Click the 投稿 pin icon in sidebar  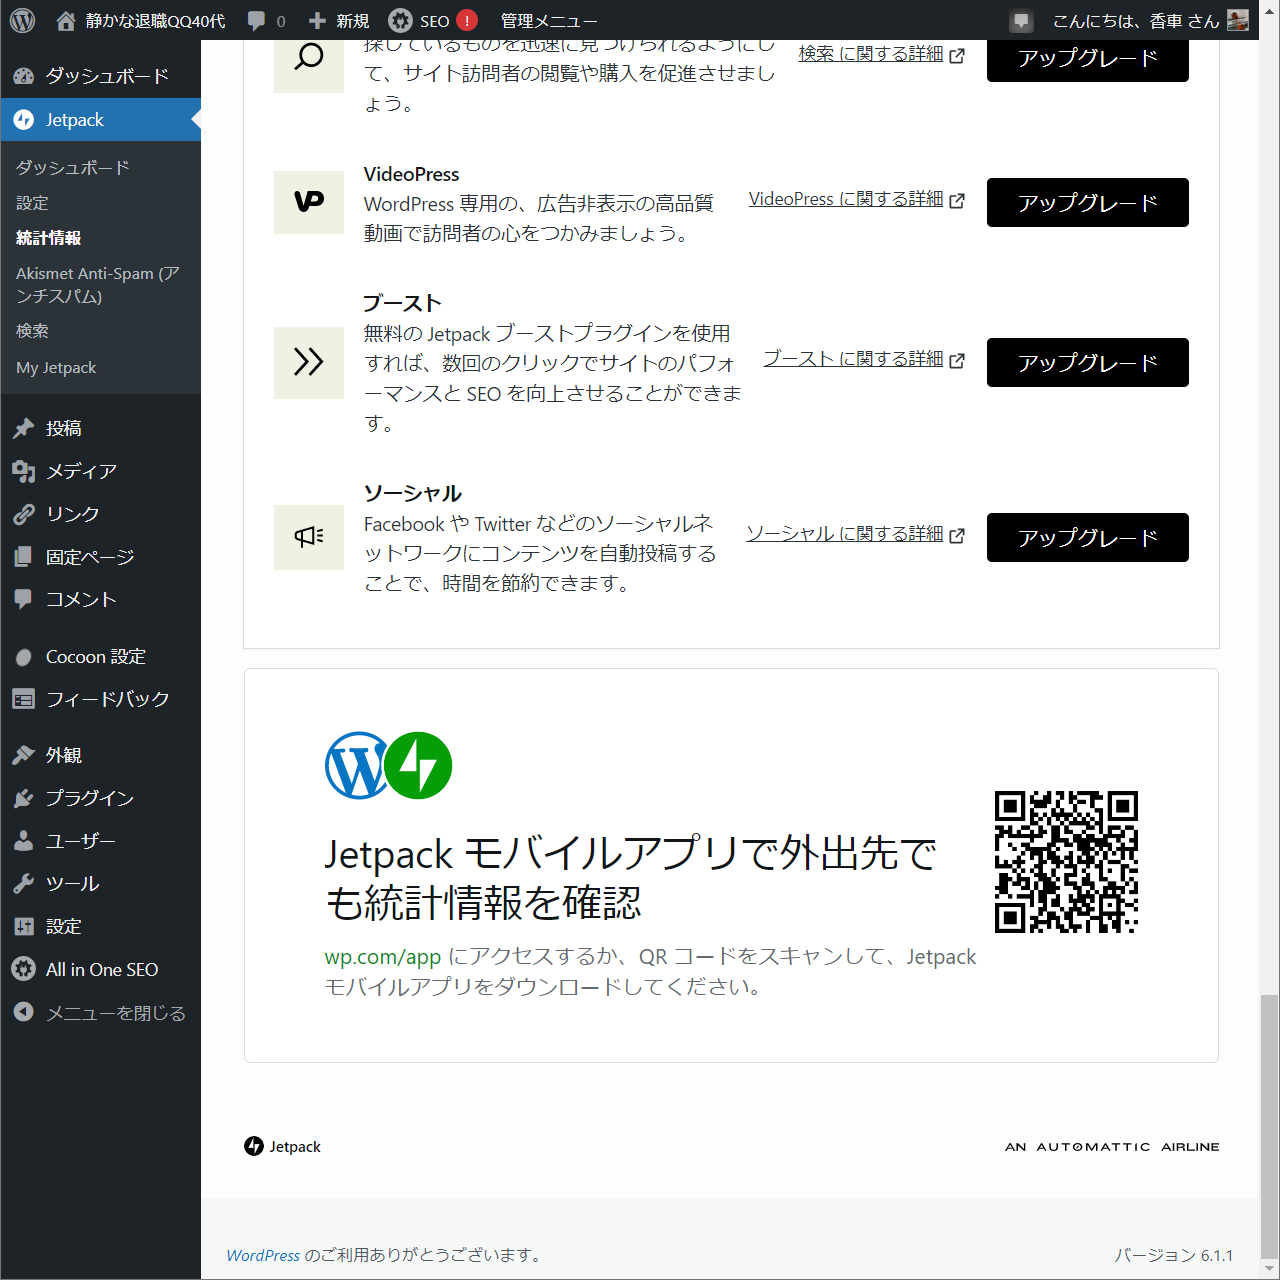(x=24, y=428)
